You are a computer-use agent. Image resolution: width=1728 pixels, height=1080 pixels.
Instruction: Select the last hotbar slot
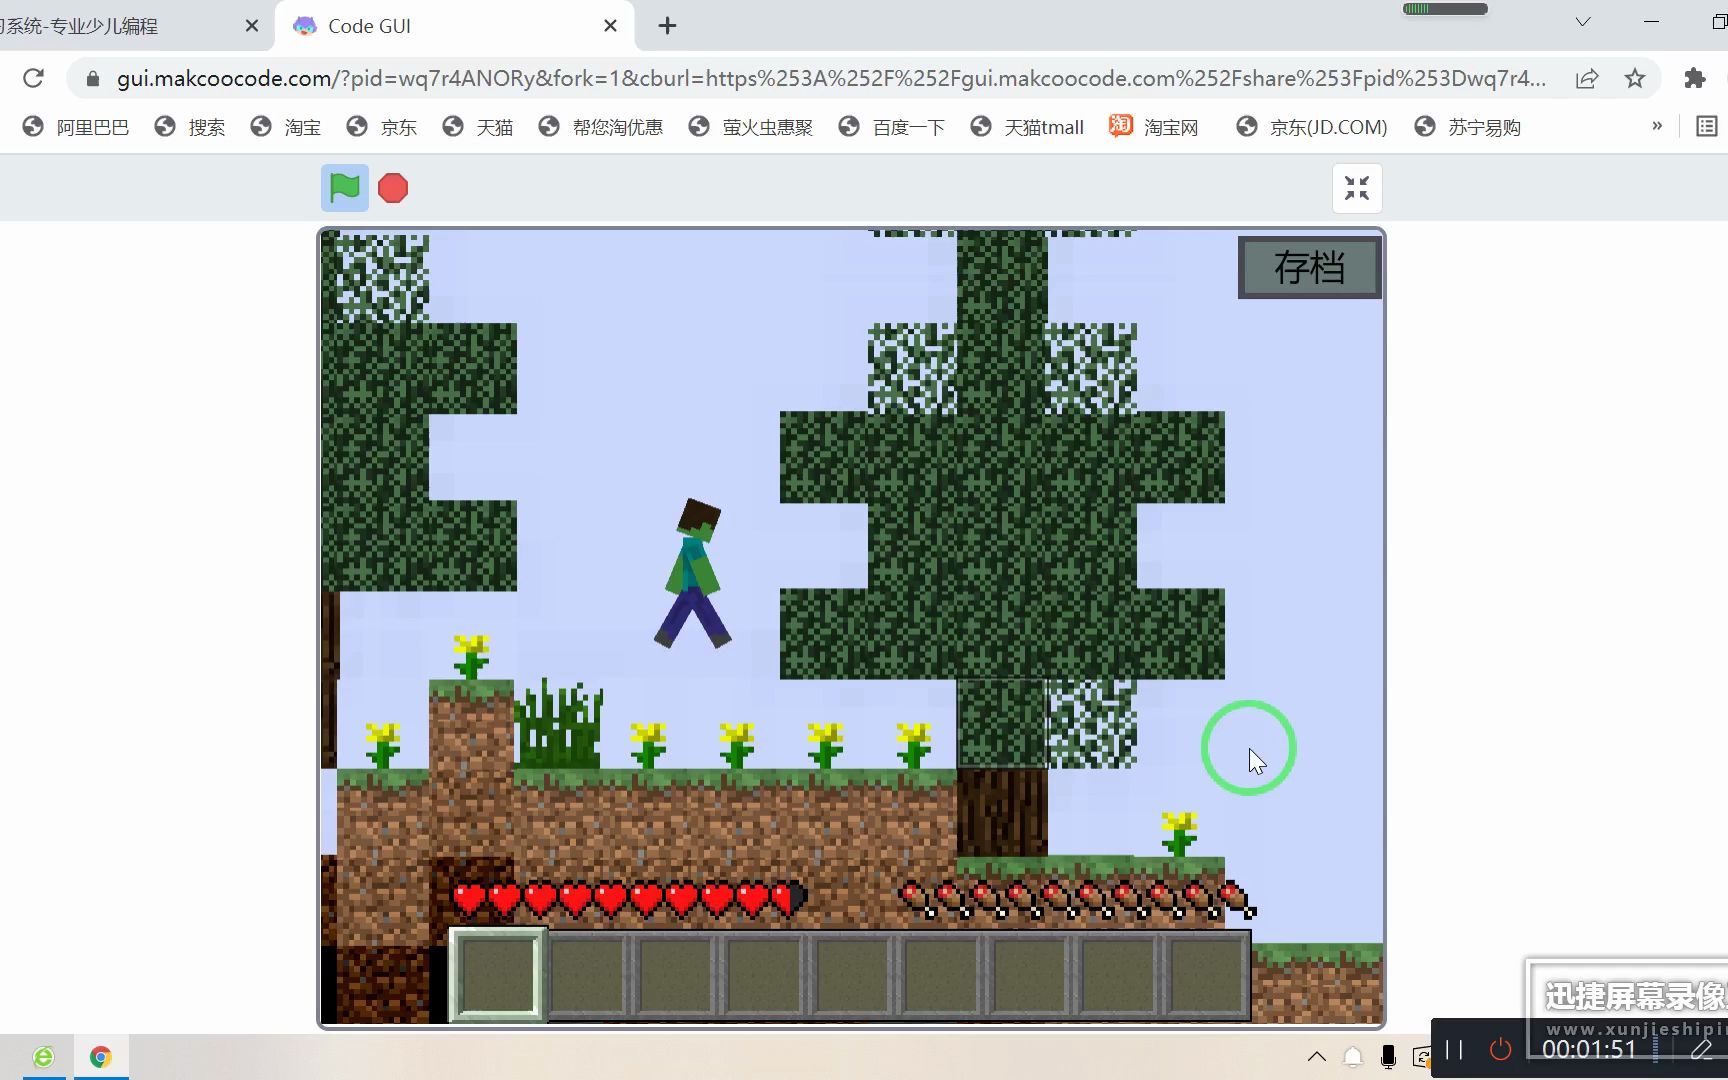1208,975
